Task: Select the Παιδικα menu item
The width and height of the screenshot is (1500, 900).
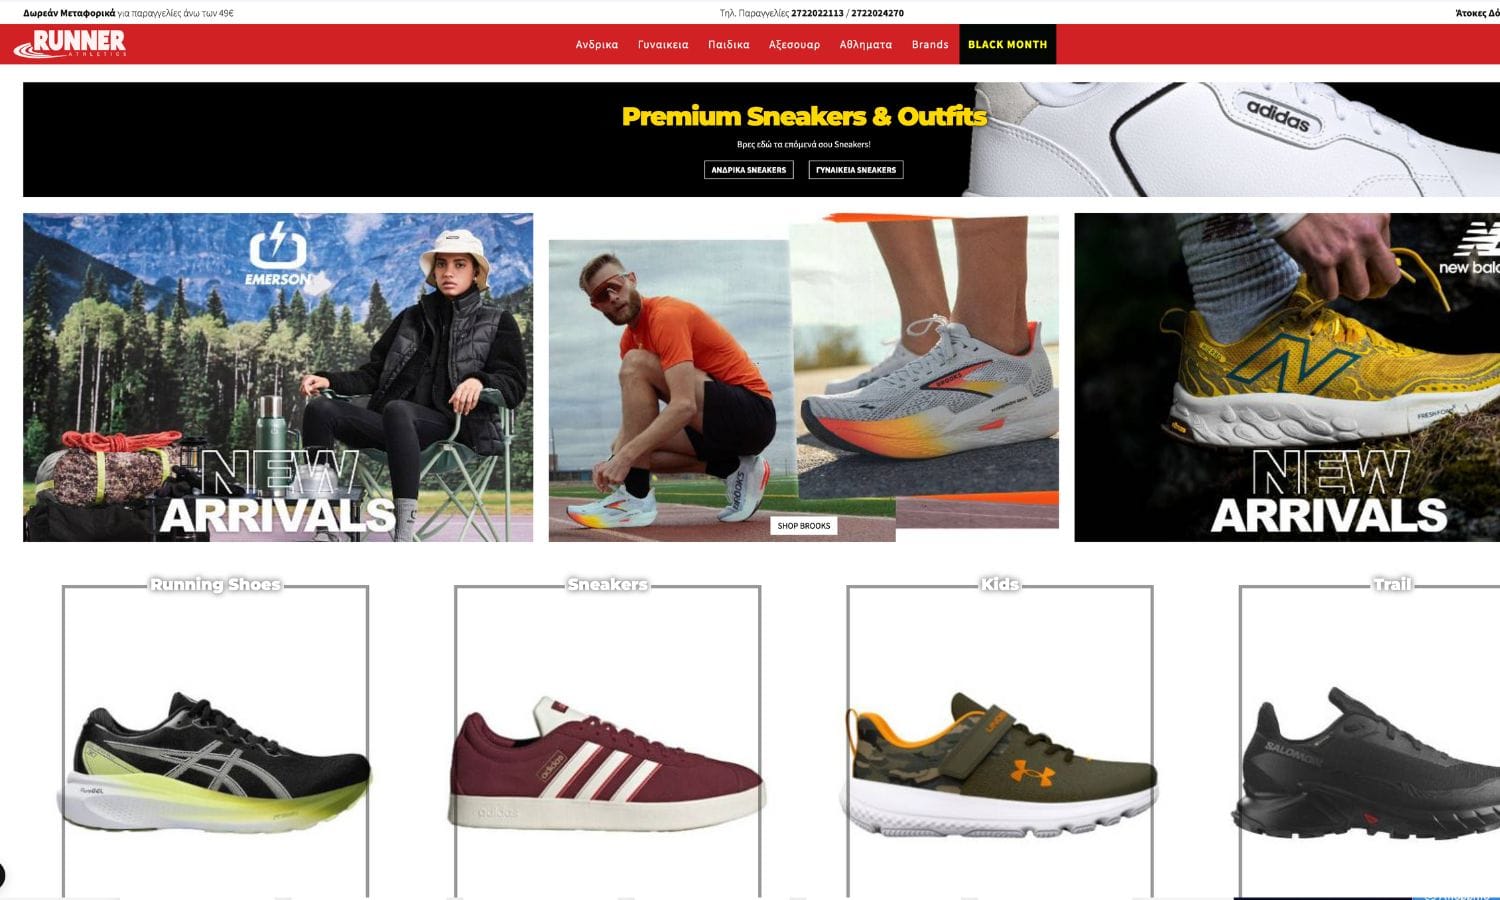Action: click(729, 44)
